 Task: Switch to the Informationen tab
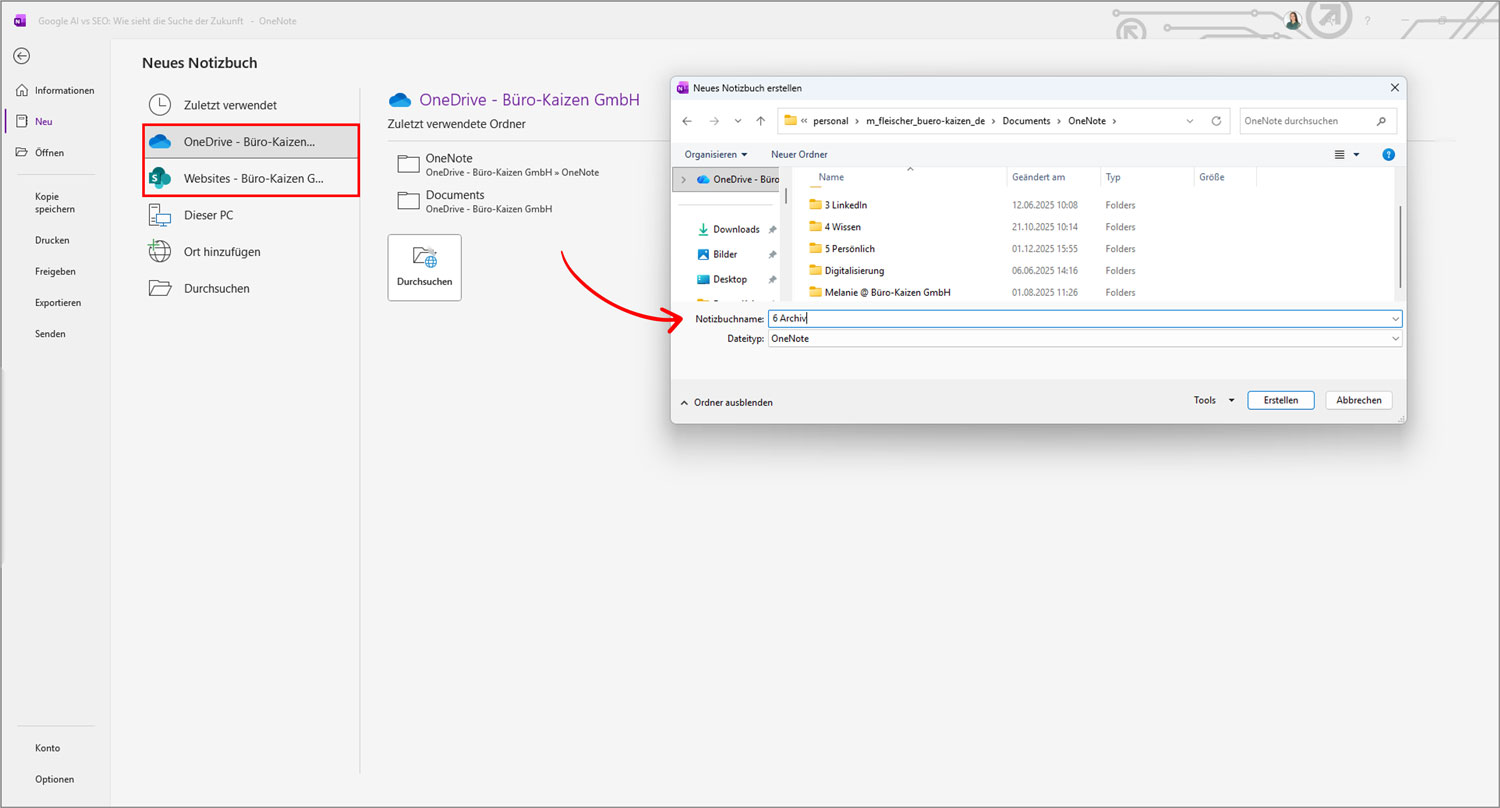(55, 90)
